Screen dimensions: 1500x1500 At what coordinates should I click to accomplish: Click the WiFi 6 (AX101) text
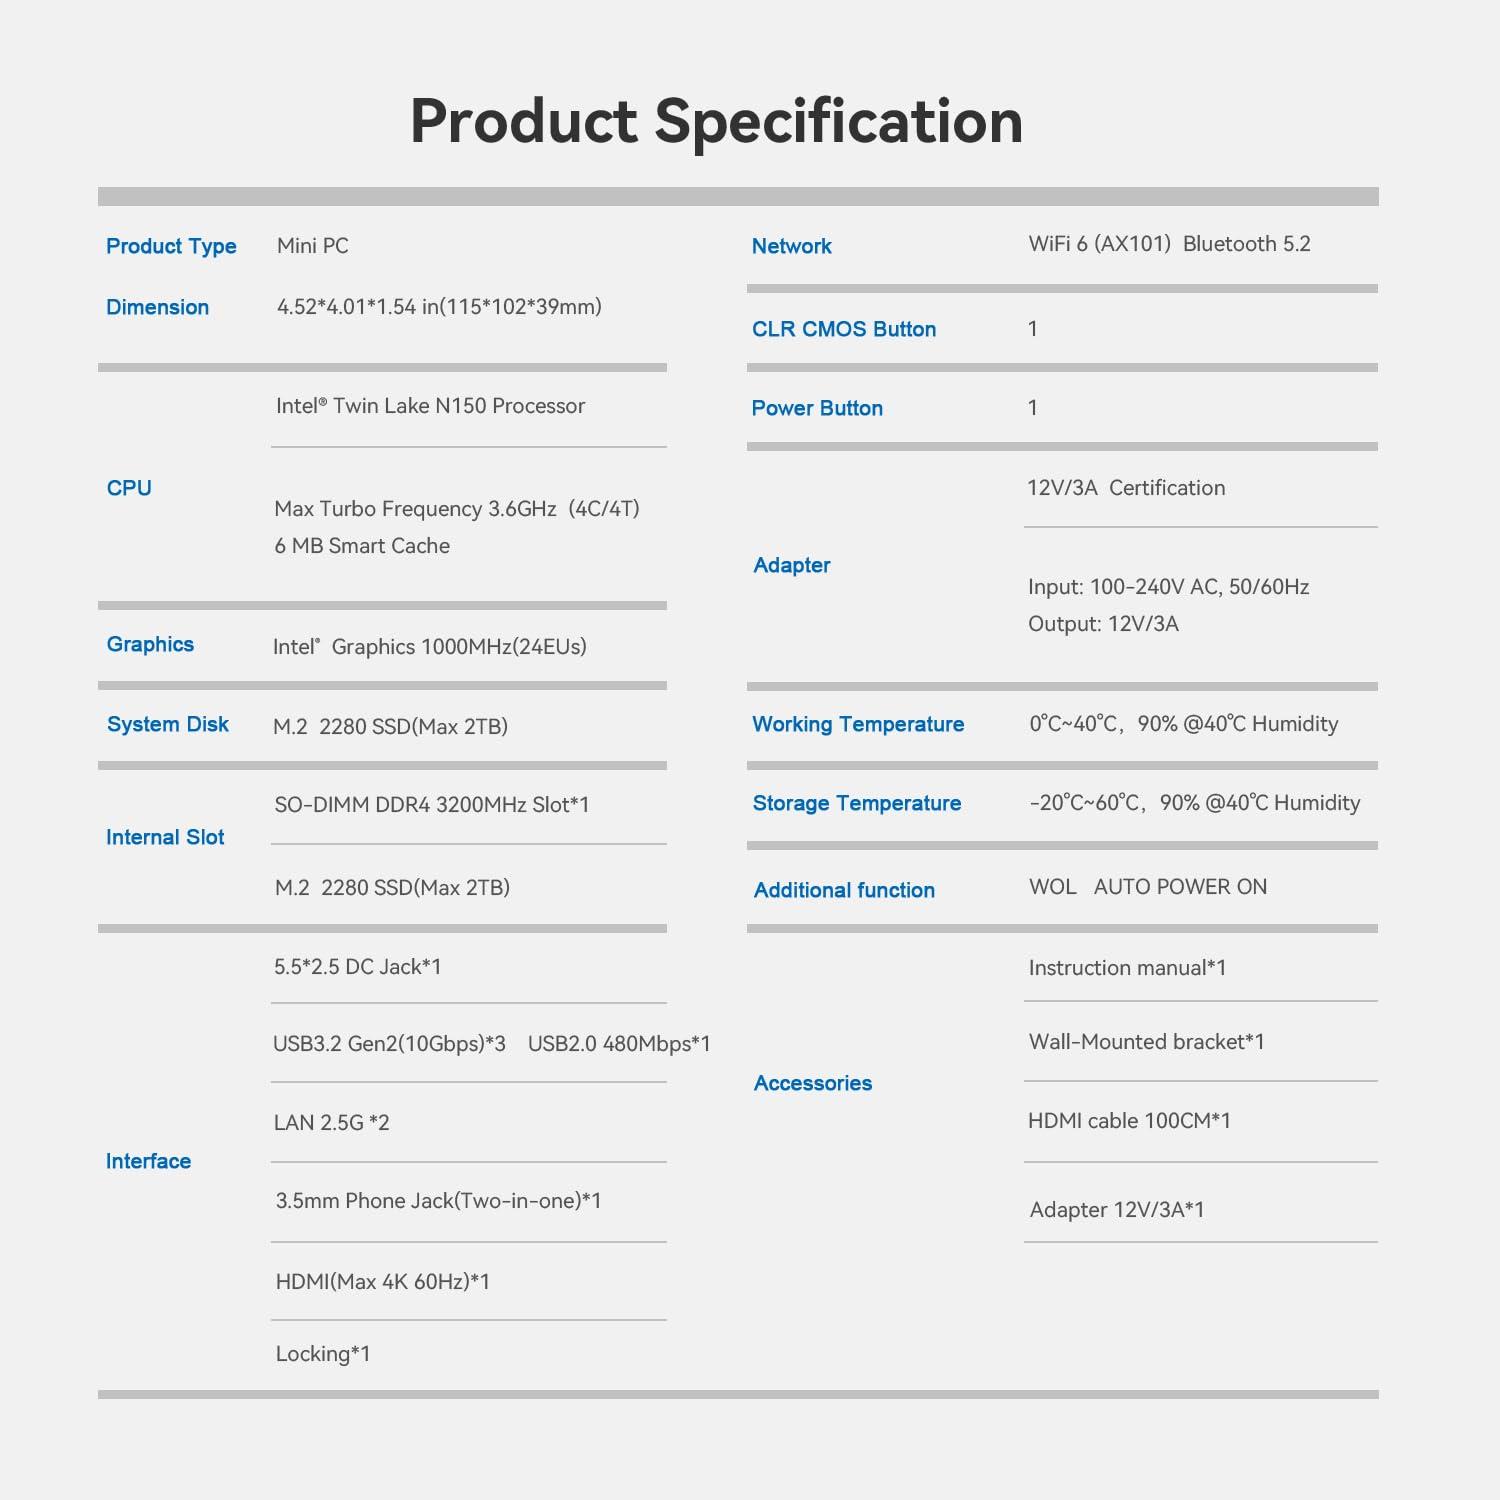[x=1099, y=244]
